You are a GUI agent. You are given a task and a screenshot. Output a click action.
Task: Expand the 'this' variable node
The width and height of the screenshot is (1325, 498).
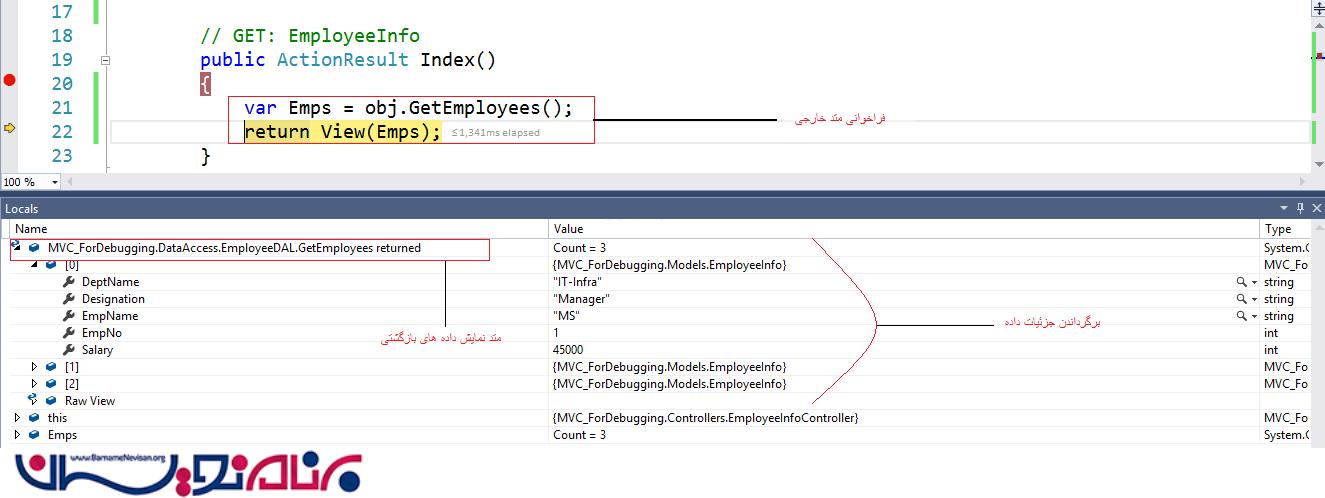click(17, 418)
